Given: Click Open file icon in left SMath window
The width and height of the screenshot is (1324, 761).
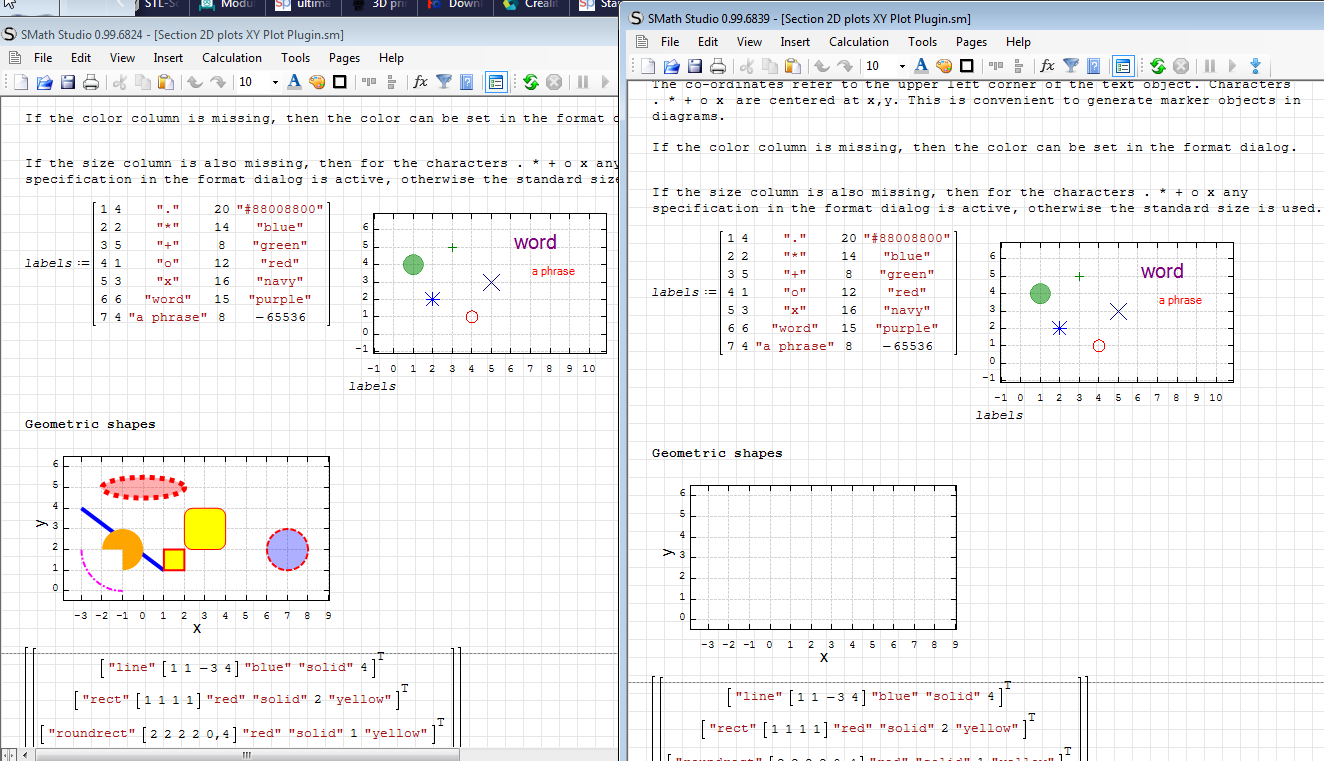Looking at the screenshot, I should click(x=45, y=82).
